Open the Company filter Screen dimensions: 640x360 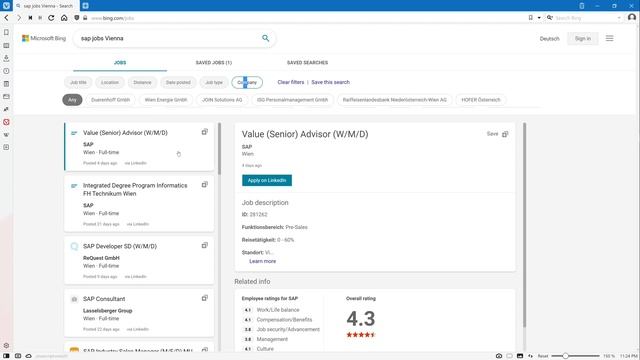coord(247,82)
